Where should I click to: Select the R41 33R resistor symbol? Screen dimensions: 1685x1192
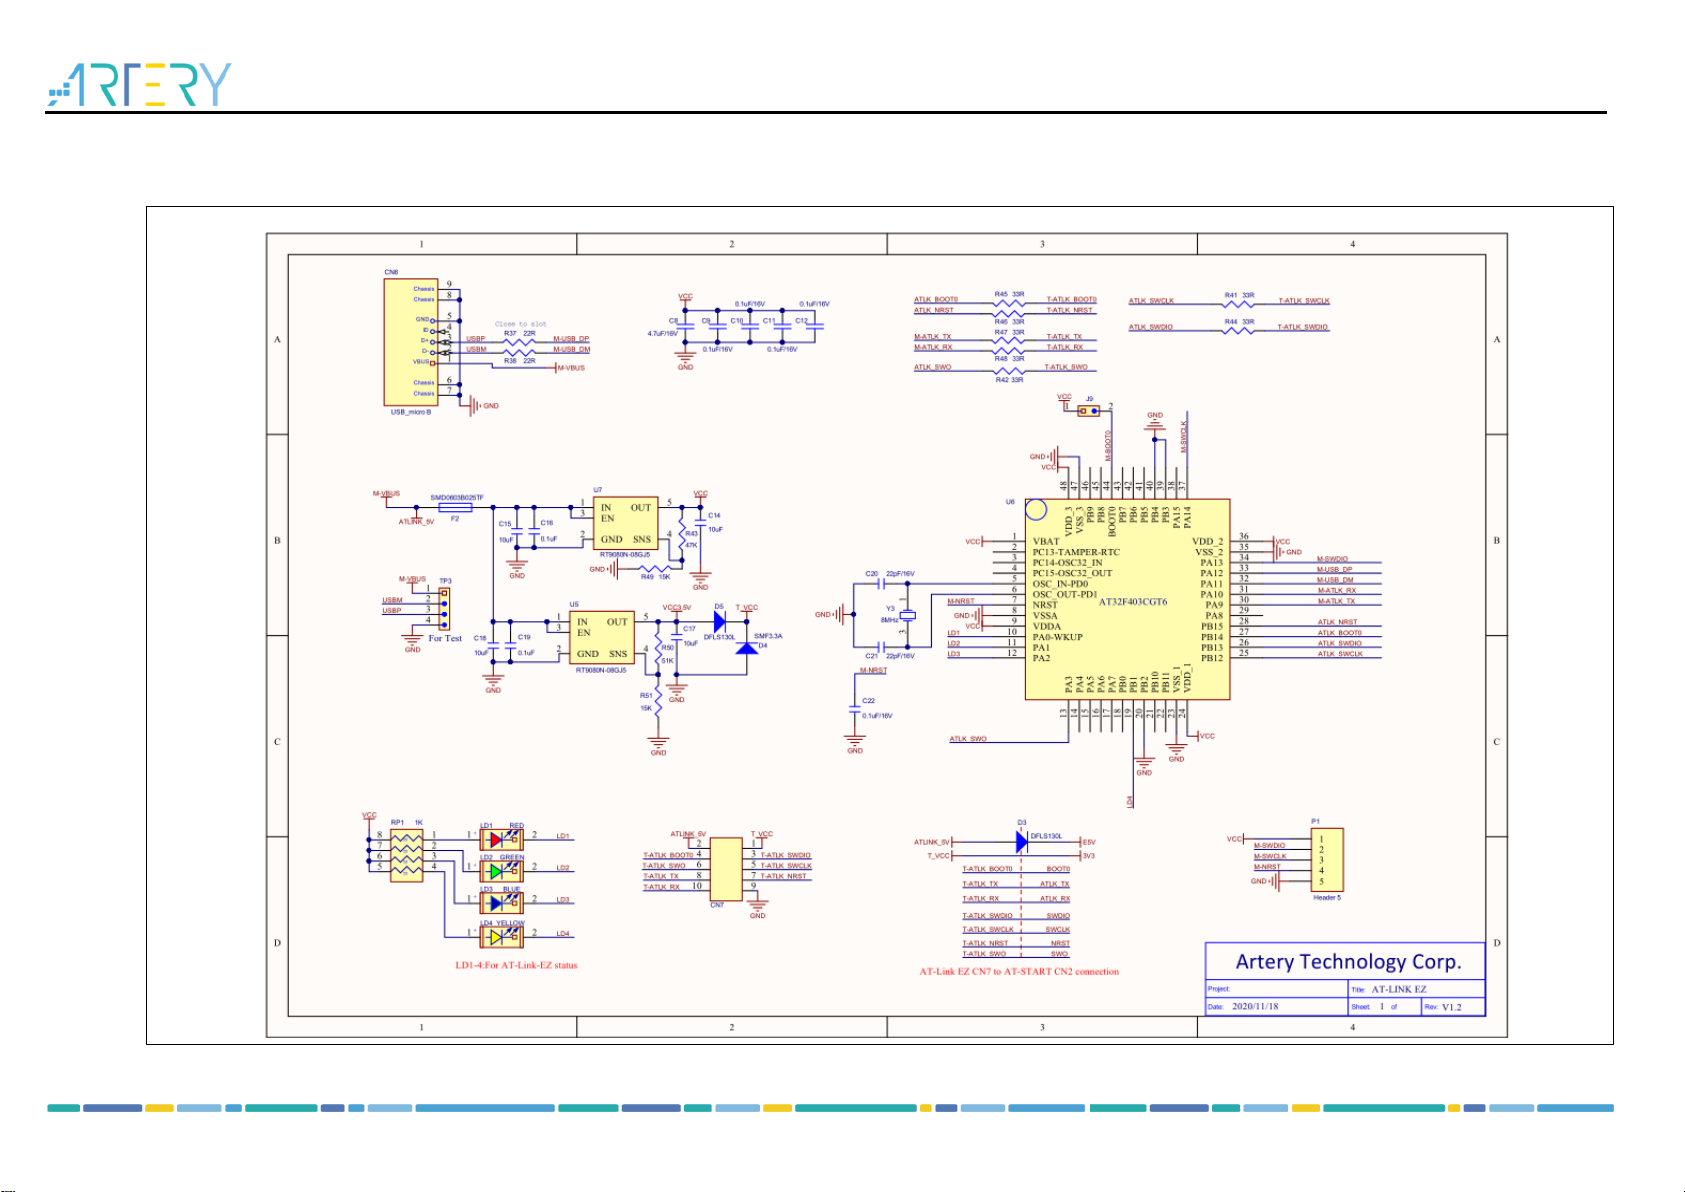tap(1238, 303)
